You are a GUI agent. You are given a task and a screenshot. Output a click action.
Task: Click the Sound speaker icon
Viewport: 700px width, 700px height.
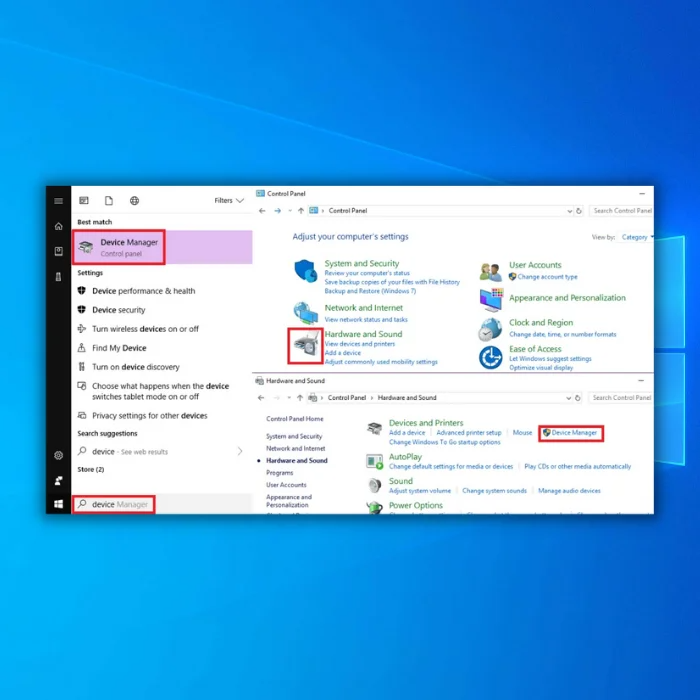[375, 485]
